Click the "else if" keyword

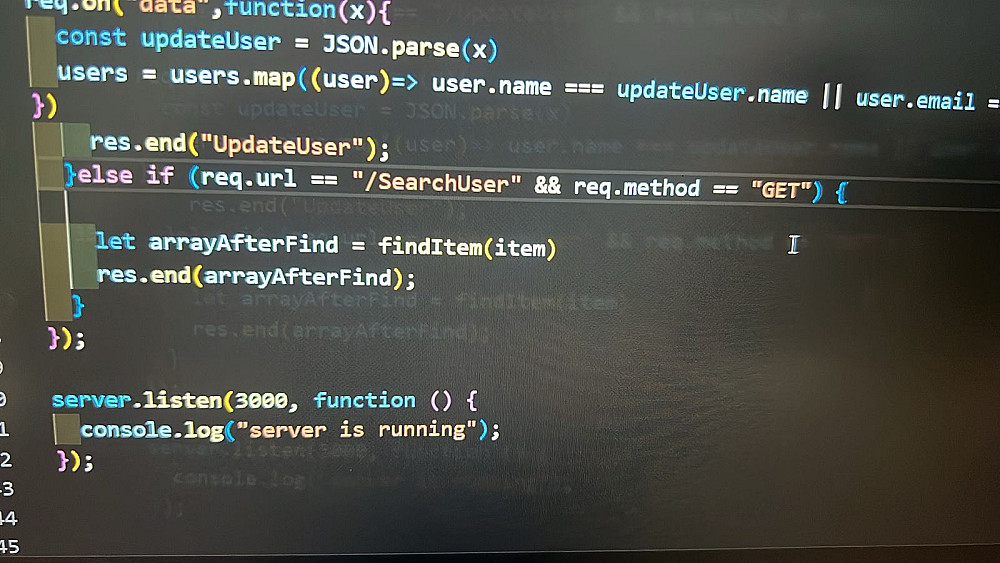pyautogui.click(x=125, y=175)
